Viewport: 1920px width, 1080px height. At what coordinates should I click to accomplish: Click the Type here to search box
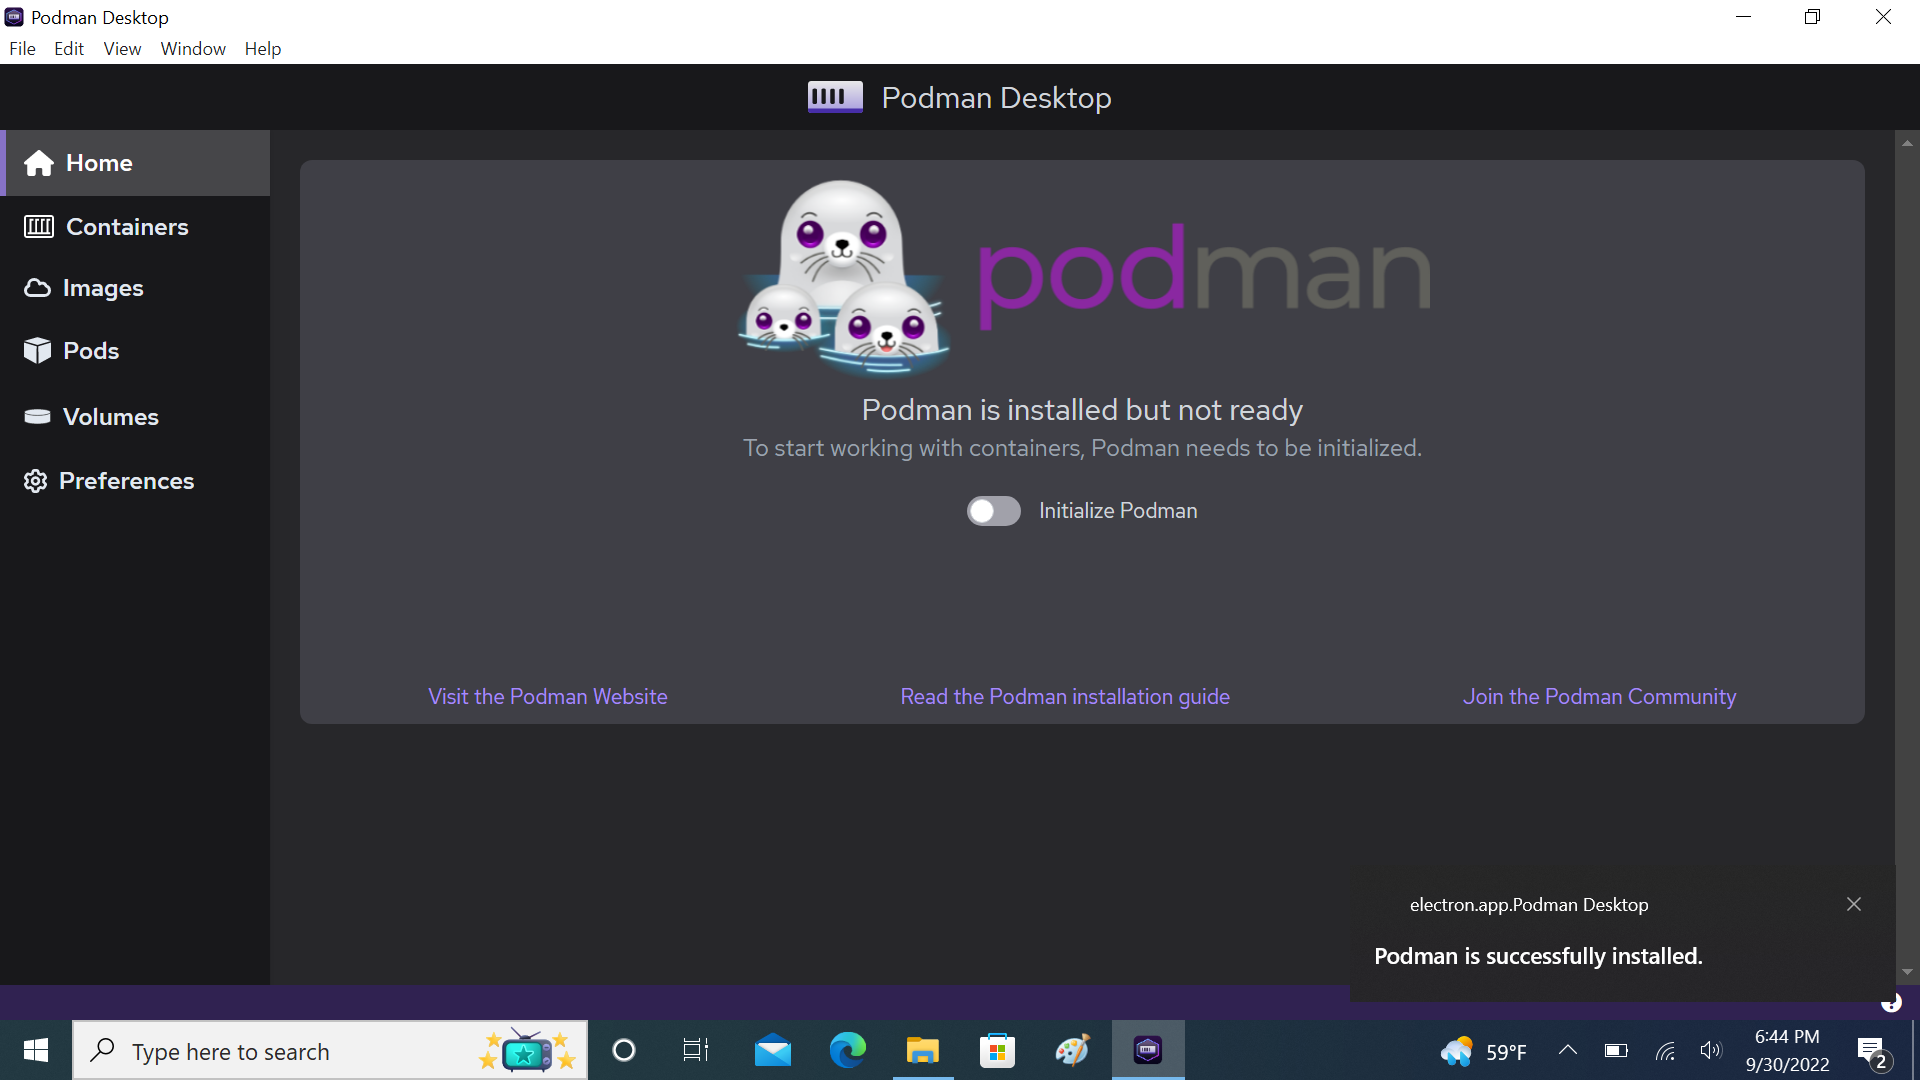(330, 1051)
